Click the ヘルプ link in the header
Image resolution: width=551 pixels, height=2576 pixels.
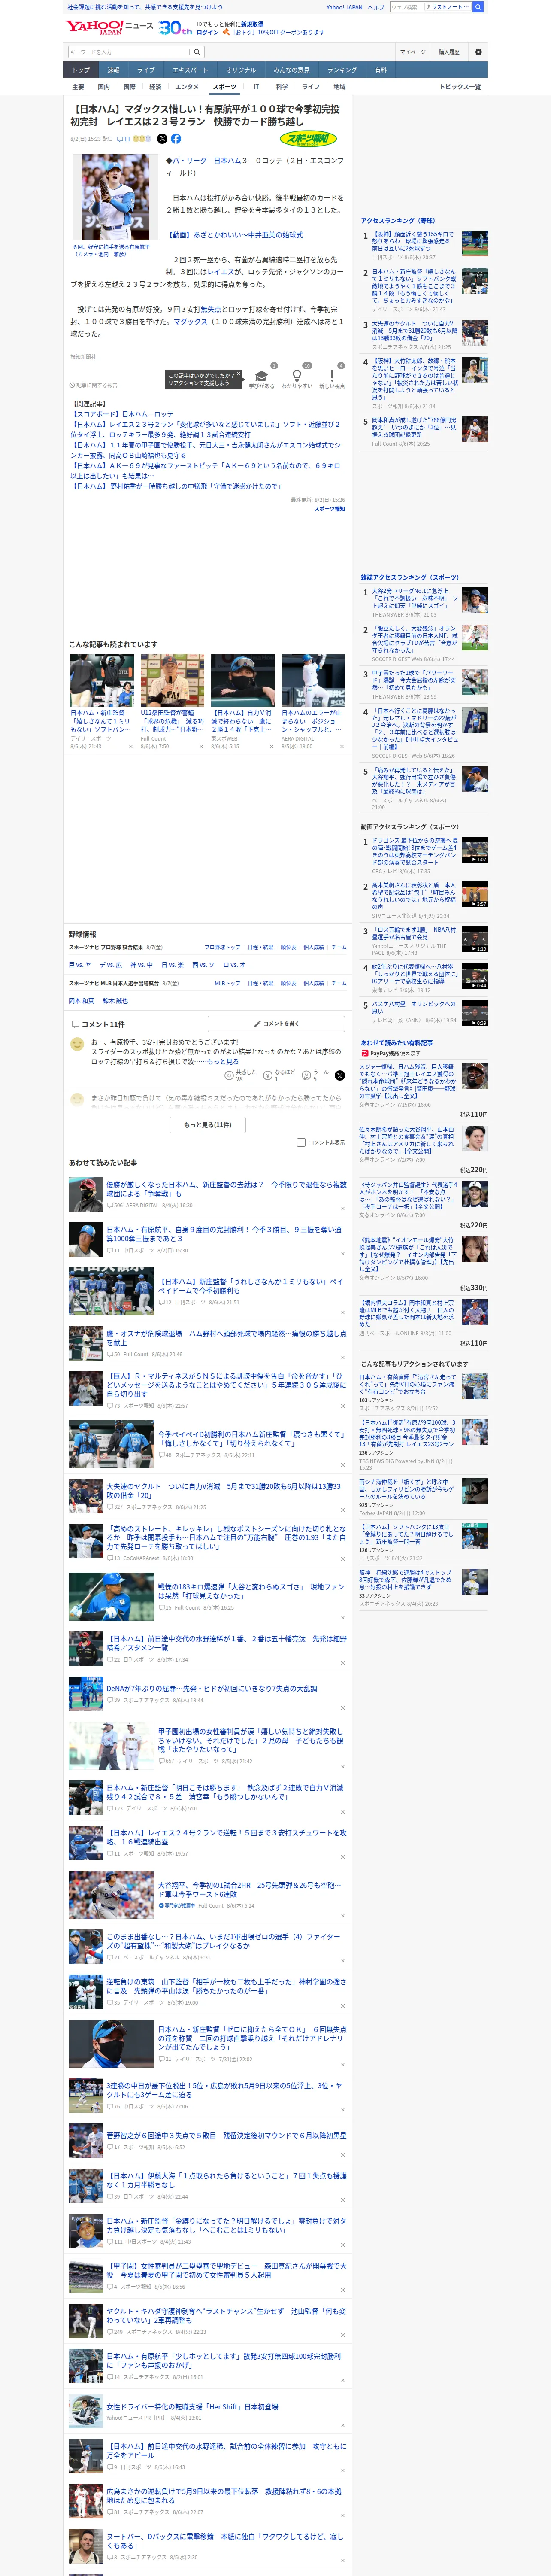(x=376, y=7)
